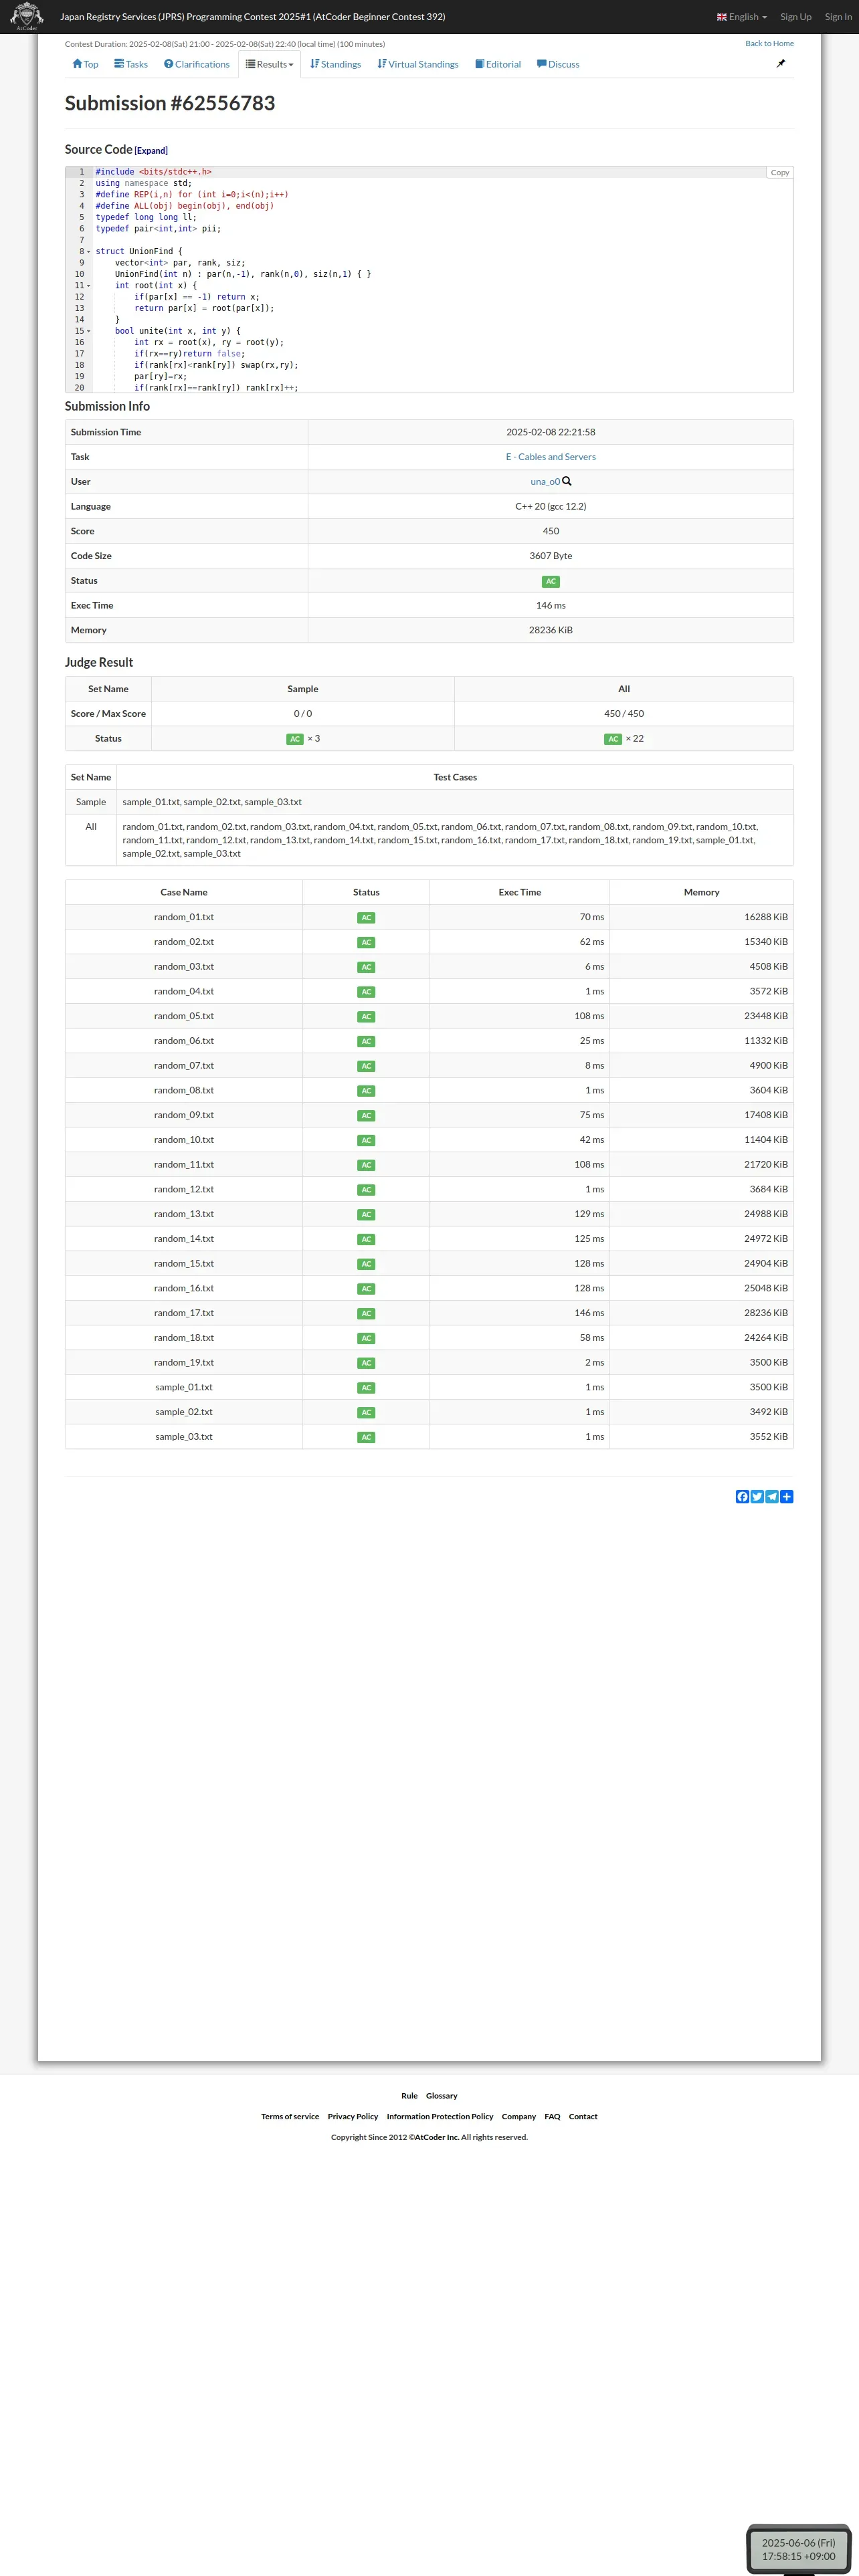Click the pin icon beside contest tabs
859x2576 pixels.
[x=781, y=64]
